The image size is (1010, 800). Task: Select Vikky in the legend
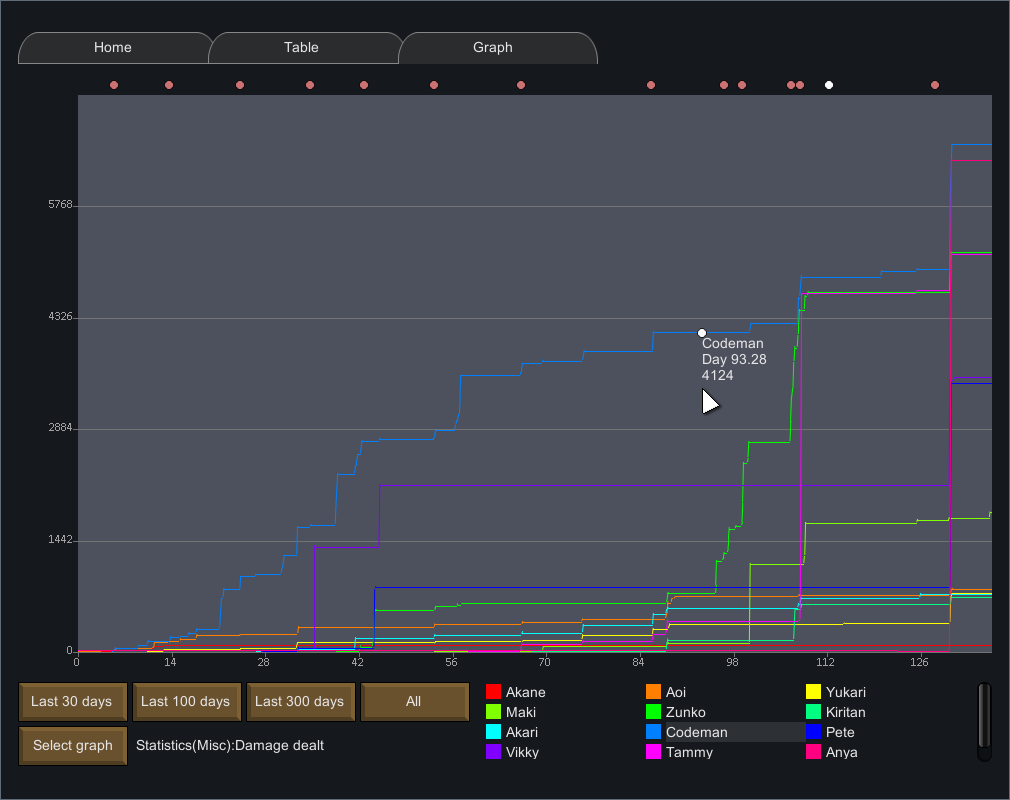[x=522, y=752]
